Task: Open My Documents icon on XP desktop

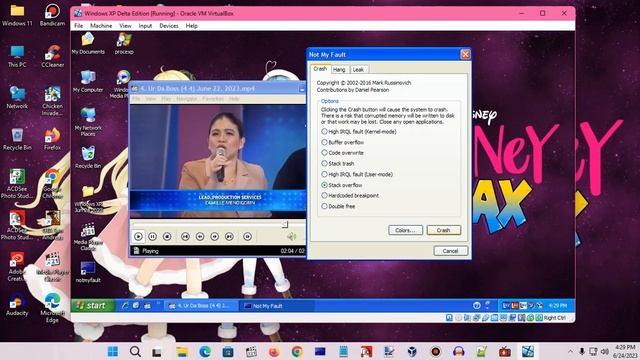Action: coord(88,44)
